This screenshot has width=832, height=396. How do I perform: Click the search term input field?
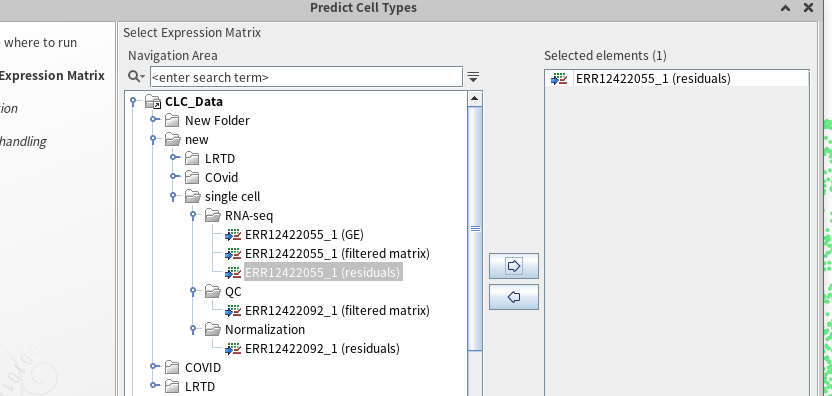click(306, 77)
